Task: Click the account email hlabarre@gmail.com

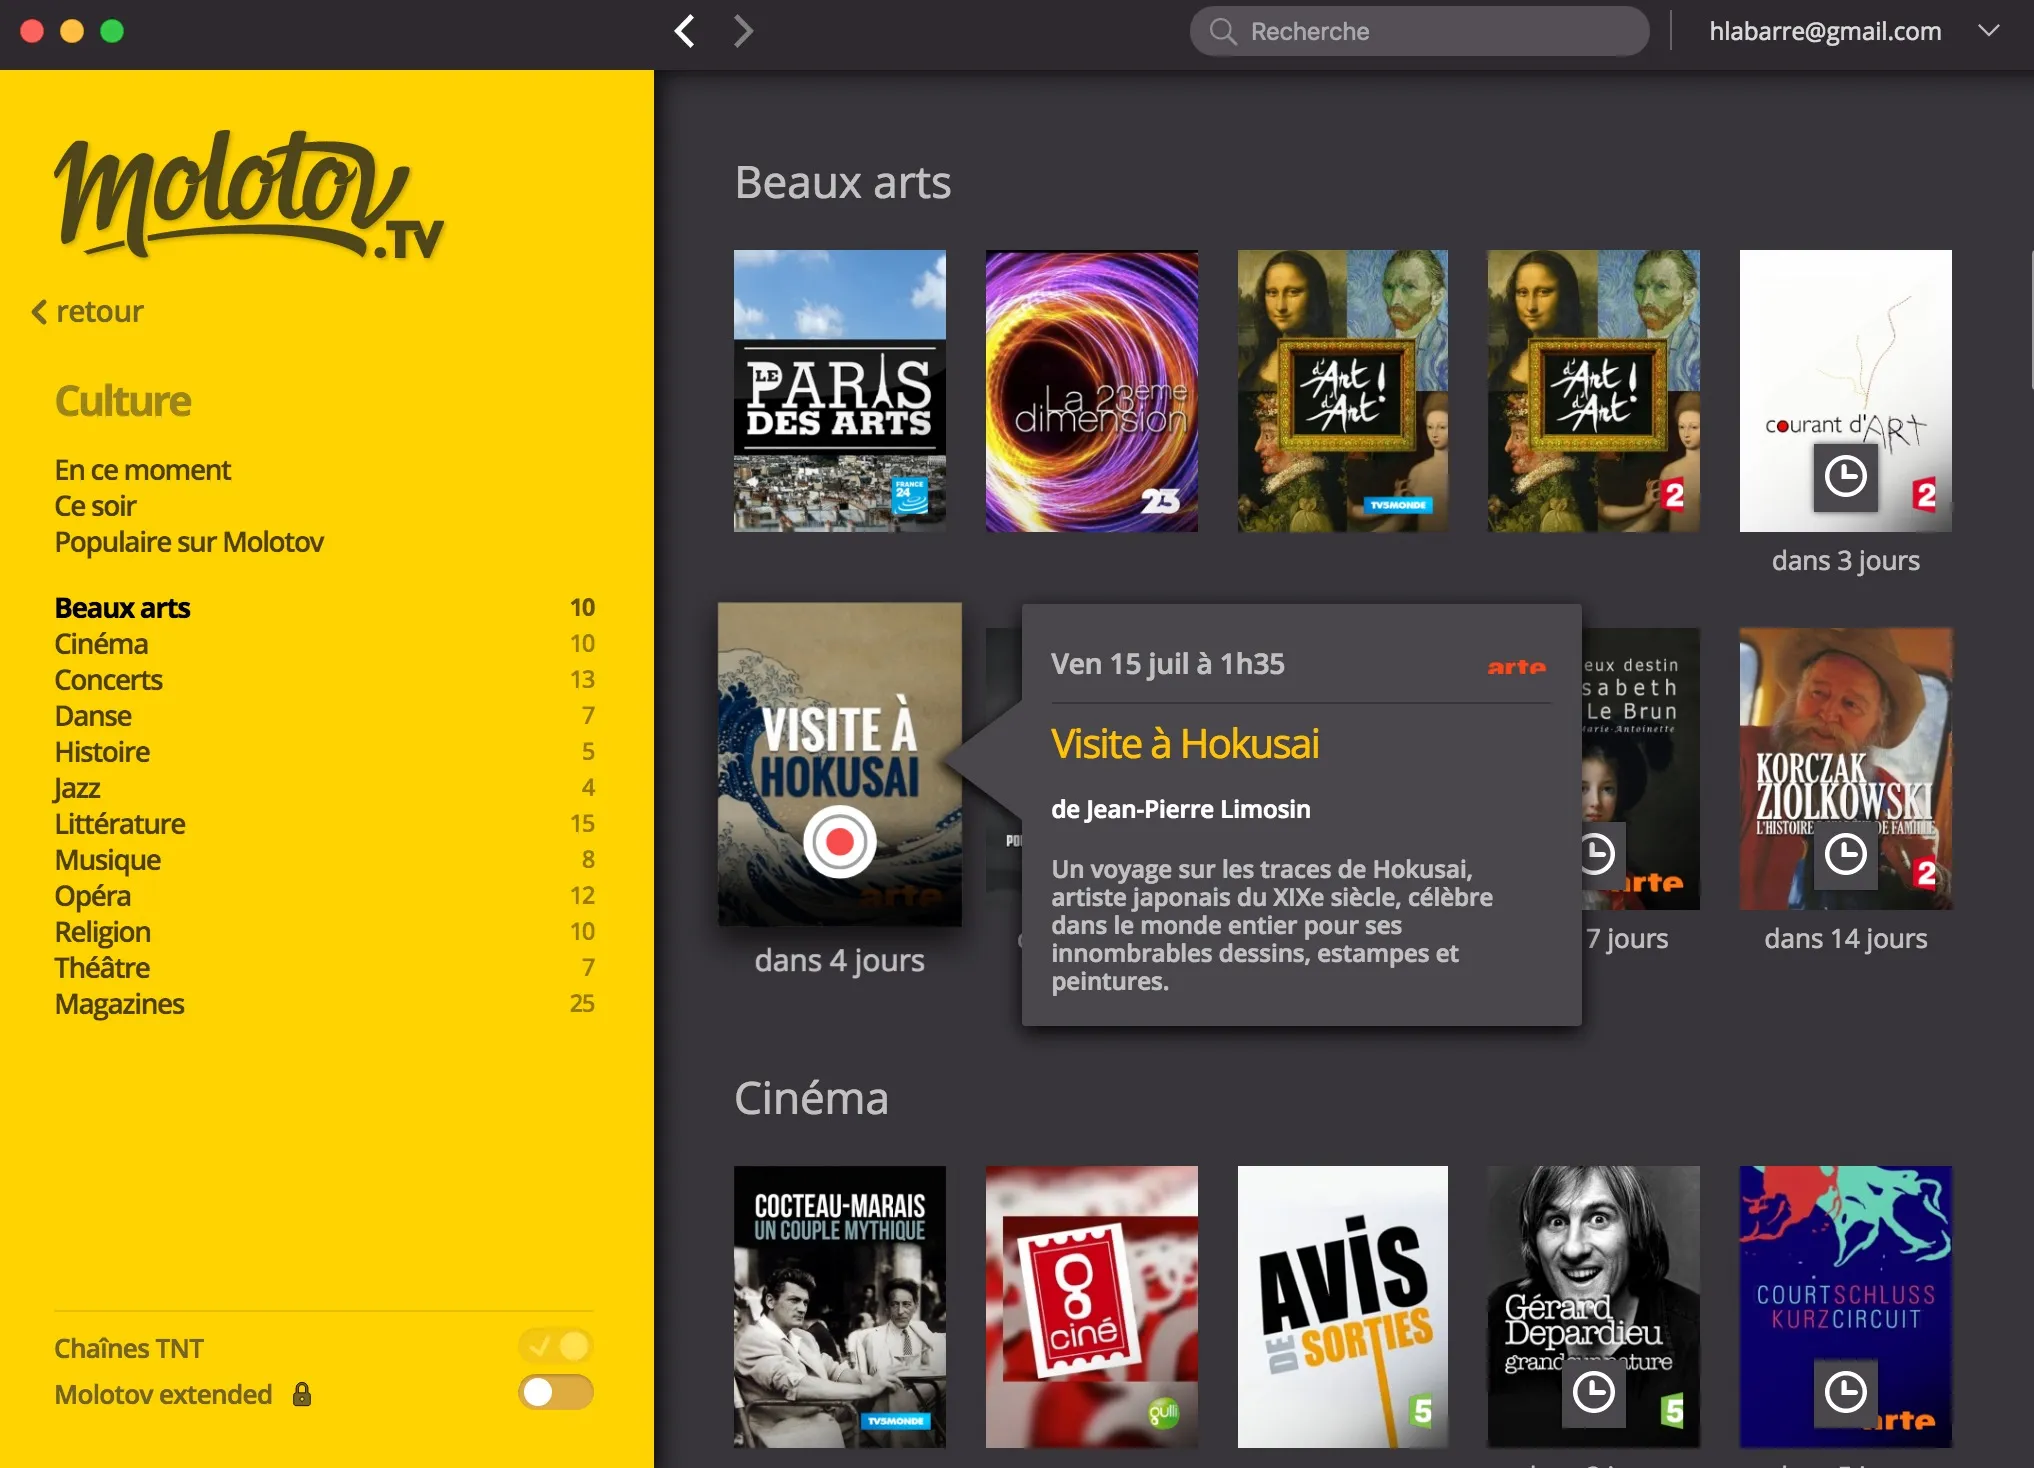Action: tap(1825, 31)
